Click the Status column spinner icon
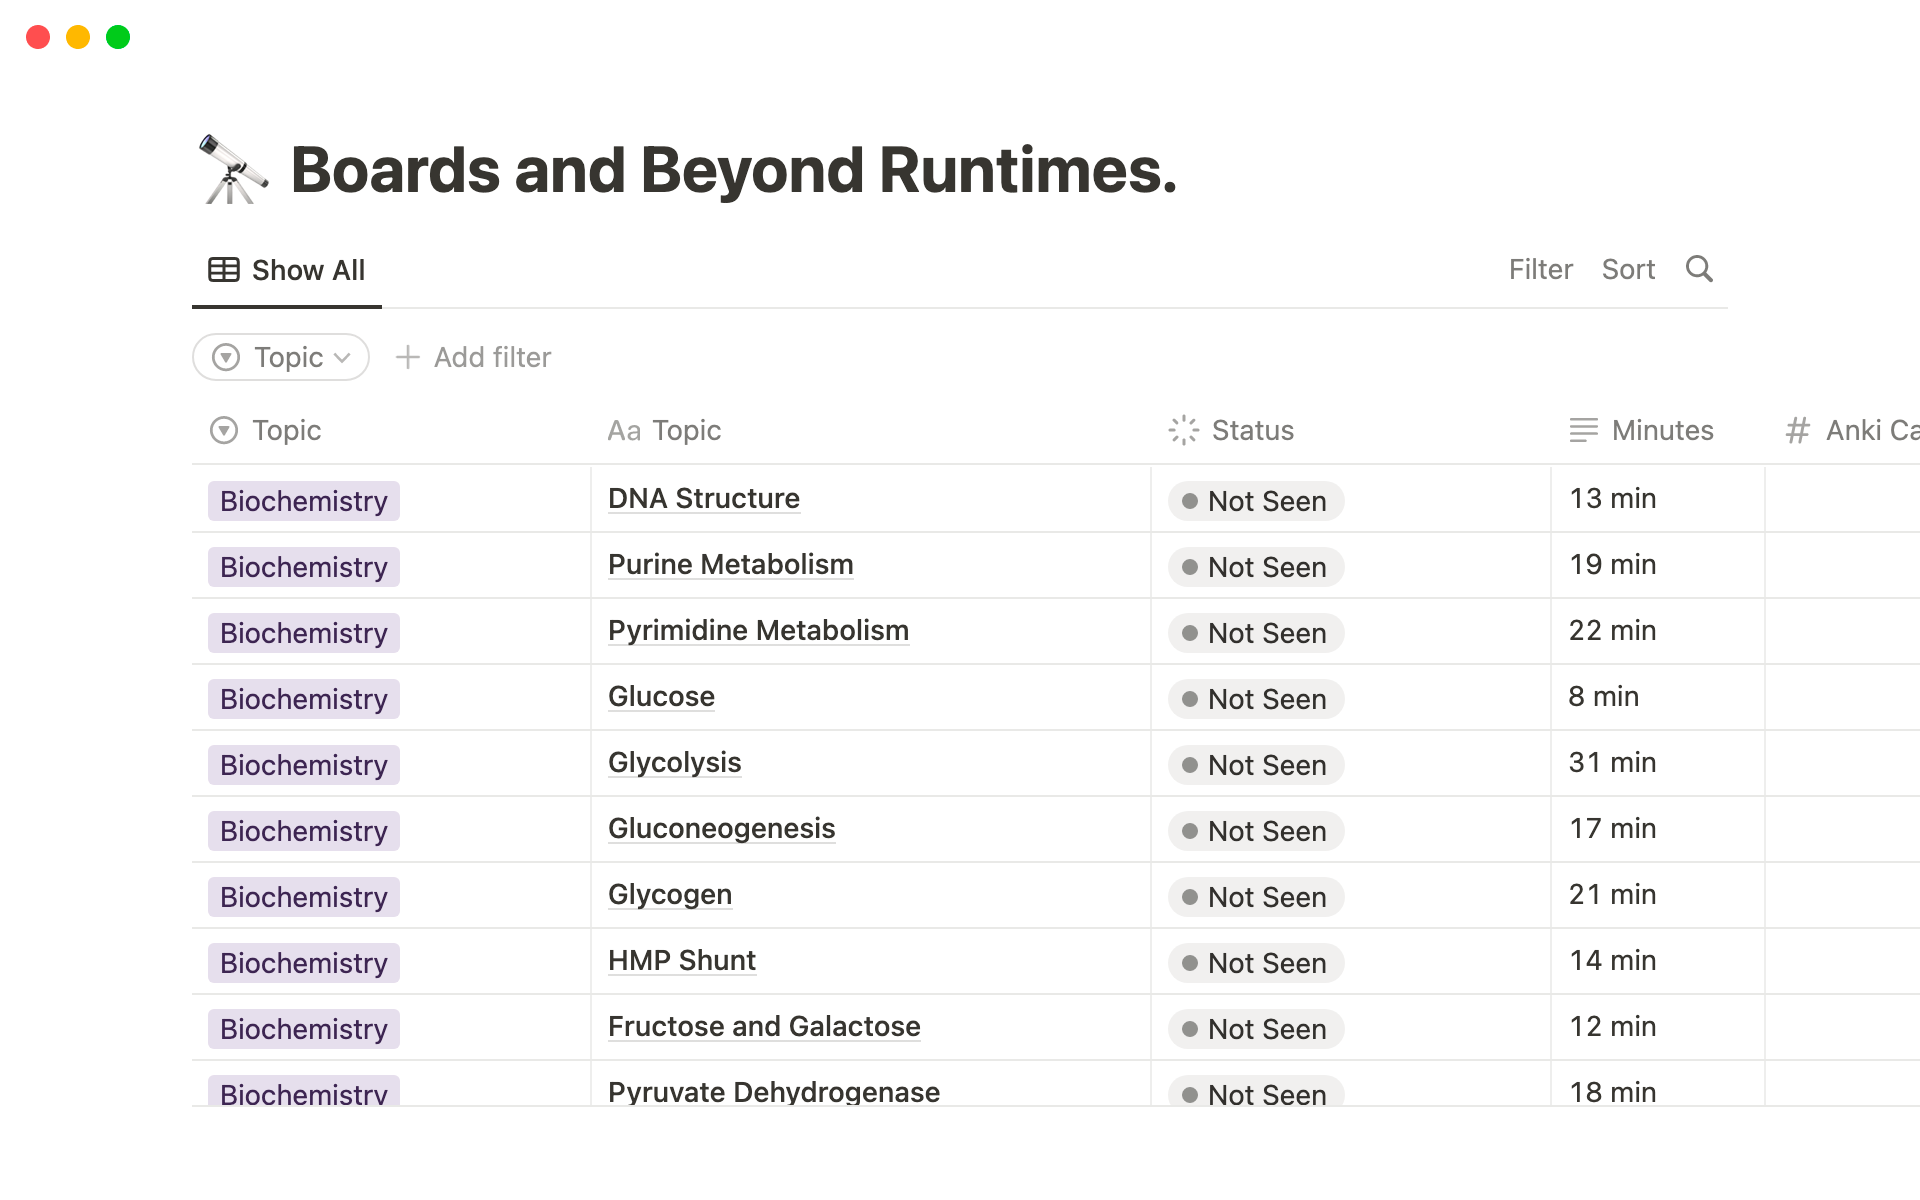The image size is (1920, 1200). tap(1183, 430)
